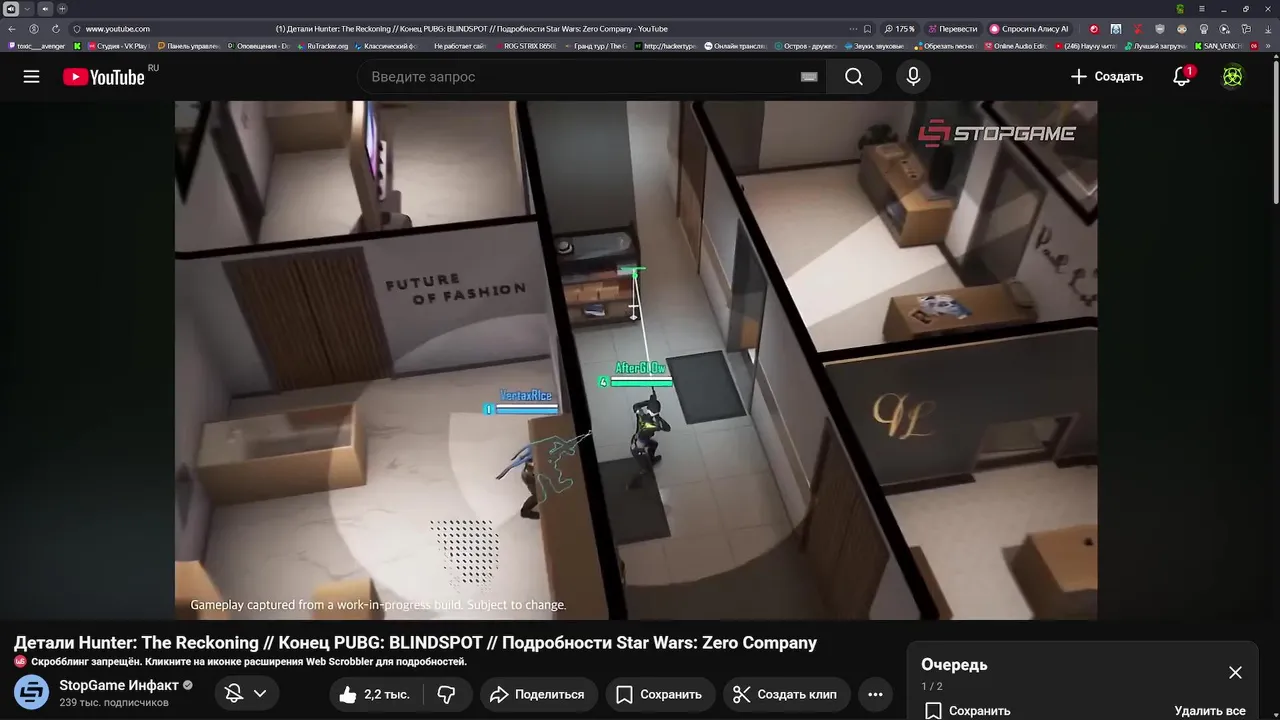Open the address bar three-dot options

tap(853, 29)
